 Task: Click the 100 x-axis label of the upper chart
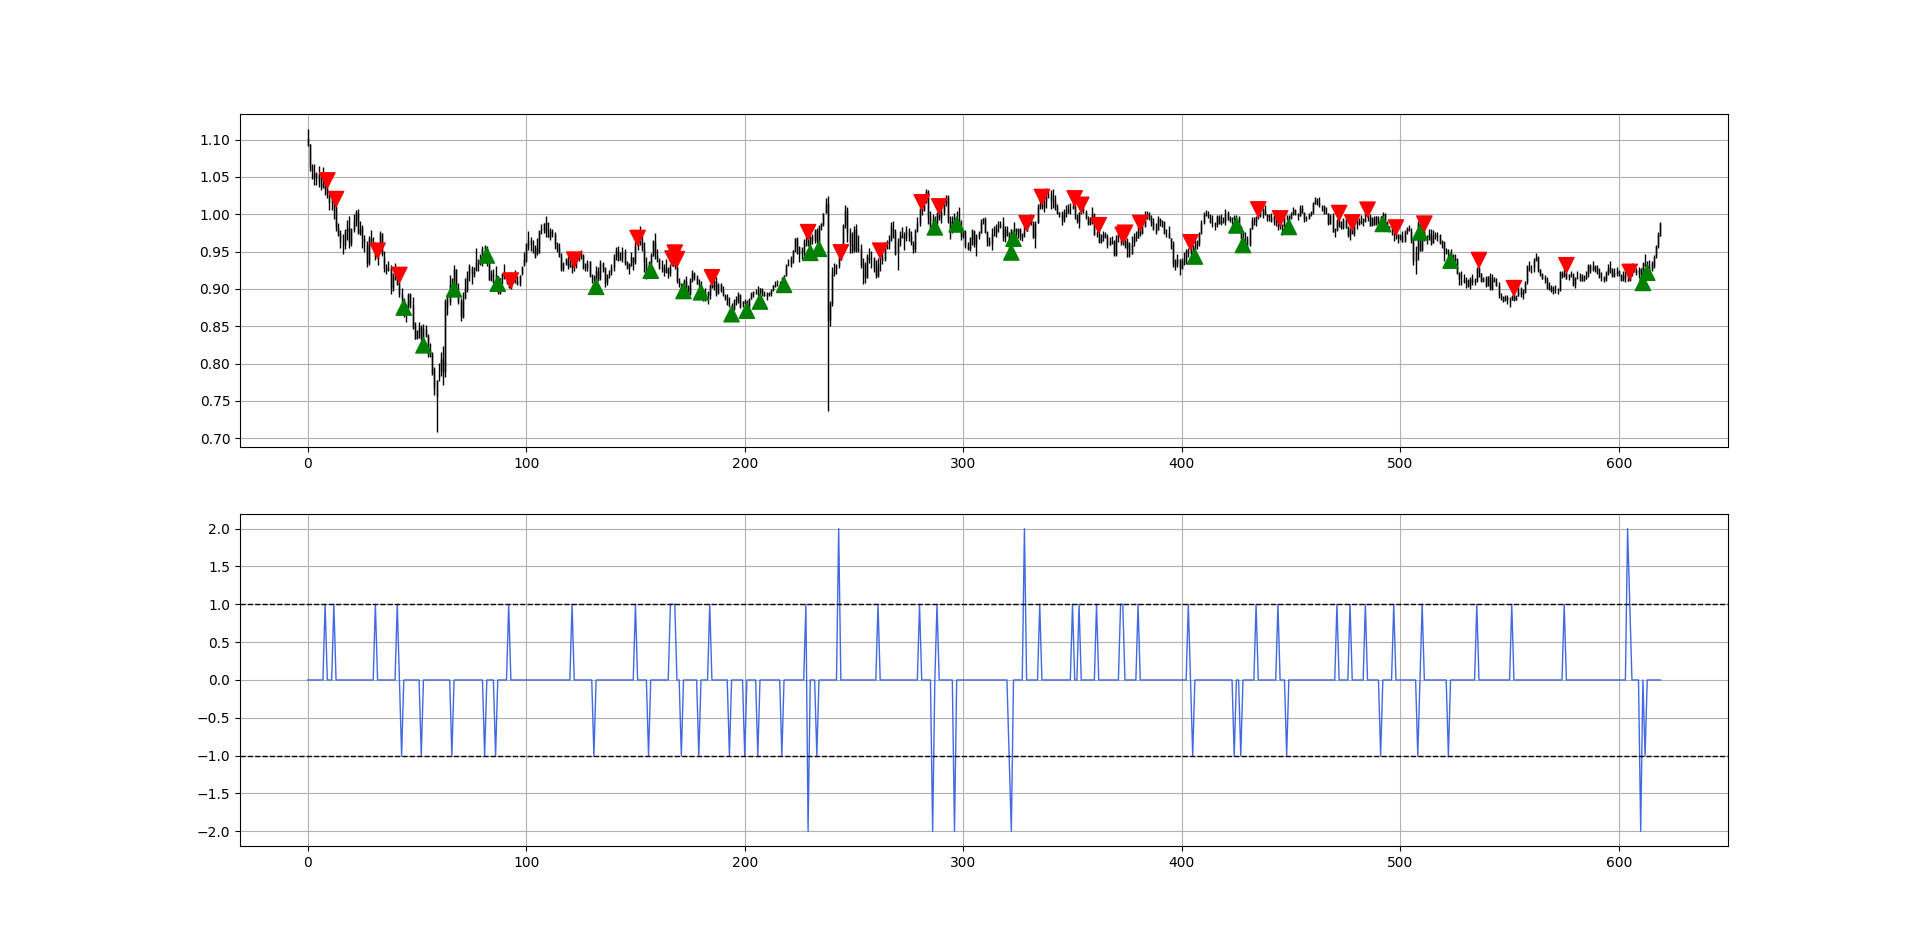point(526,464)
